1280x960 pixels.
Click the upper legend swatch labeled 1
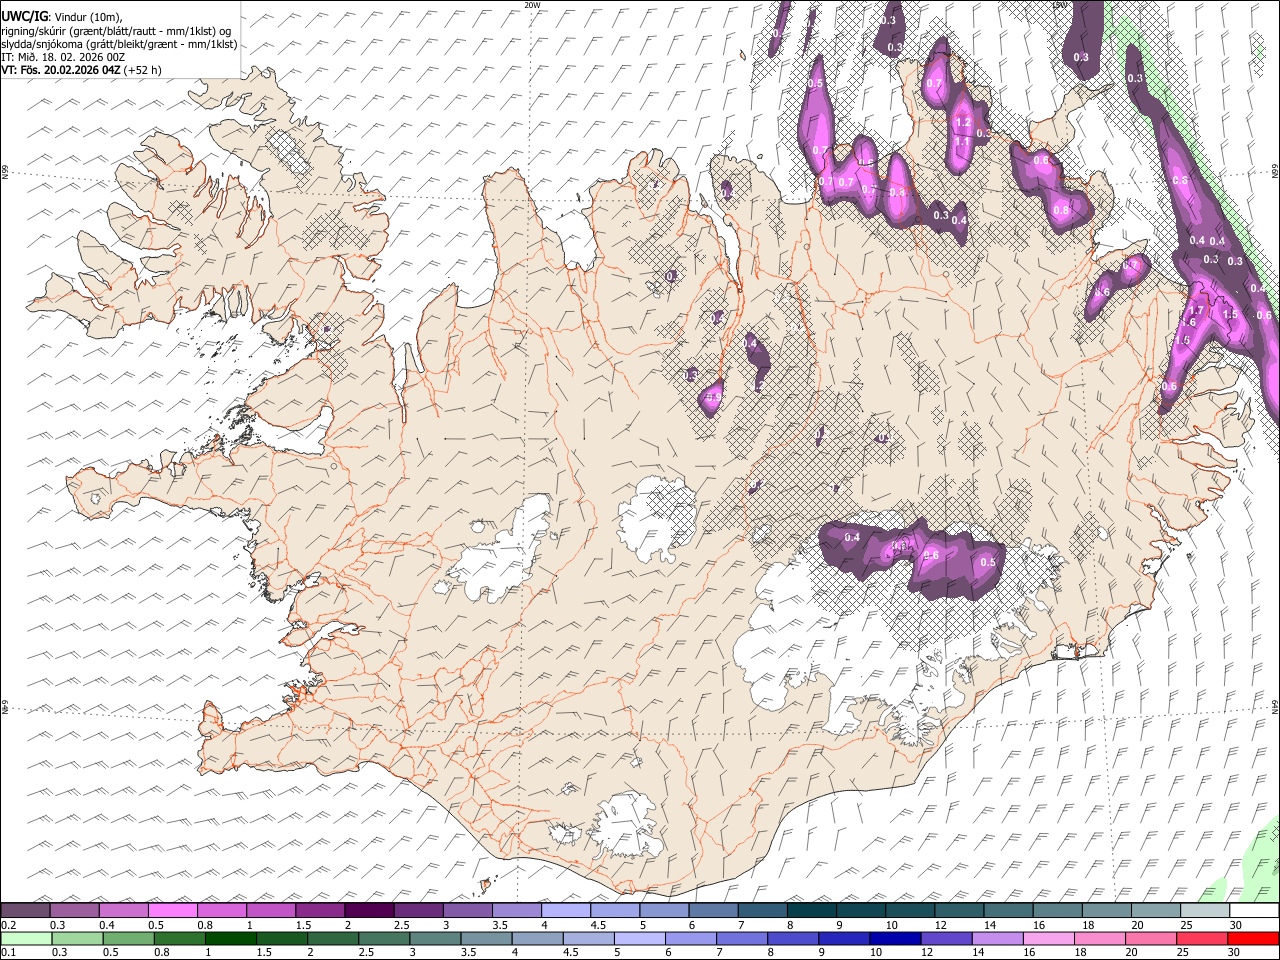271,910
